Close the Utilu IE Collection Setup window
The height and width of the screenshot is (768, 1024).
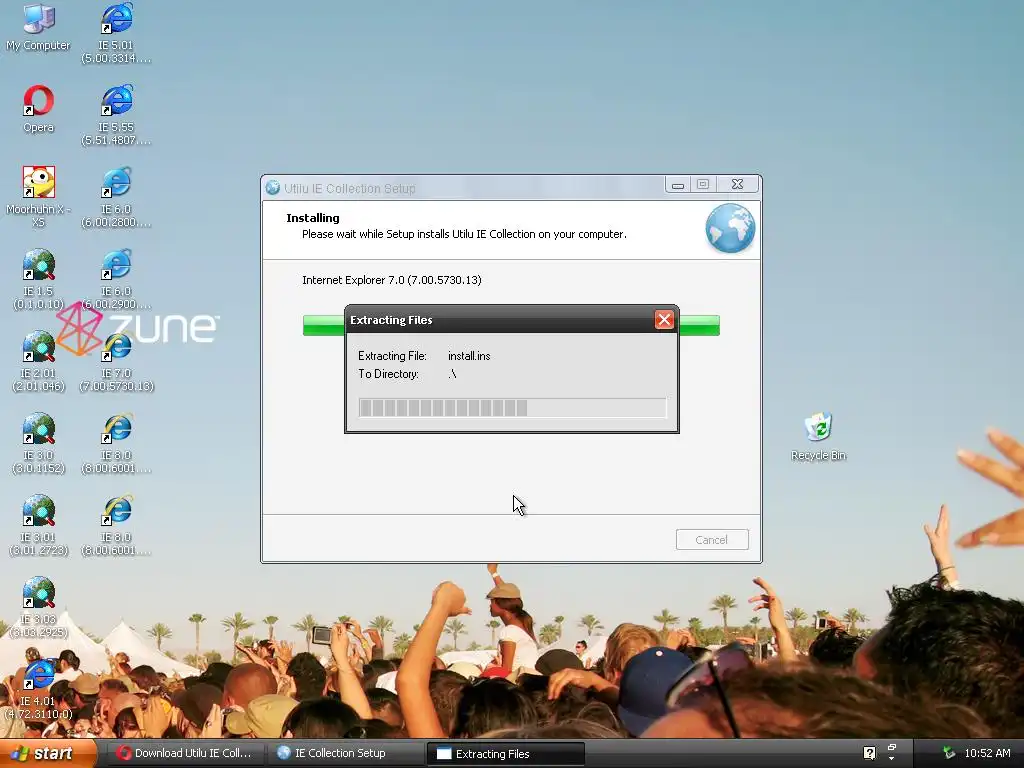point(737,185)
